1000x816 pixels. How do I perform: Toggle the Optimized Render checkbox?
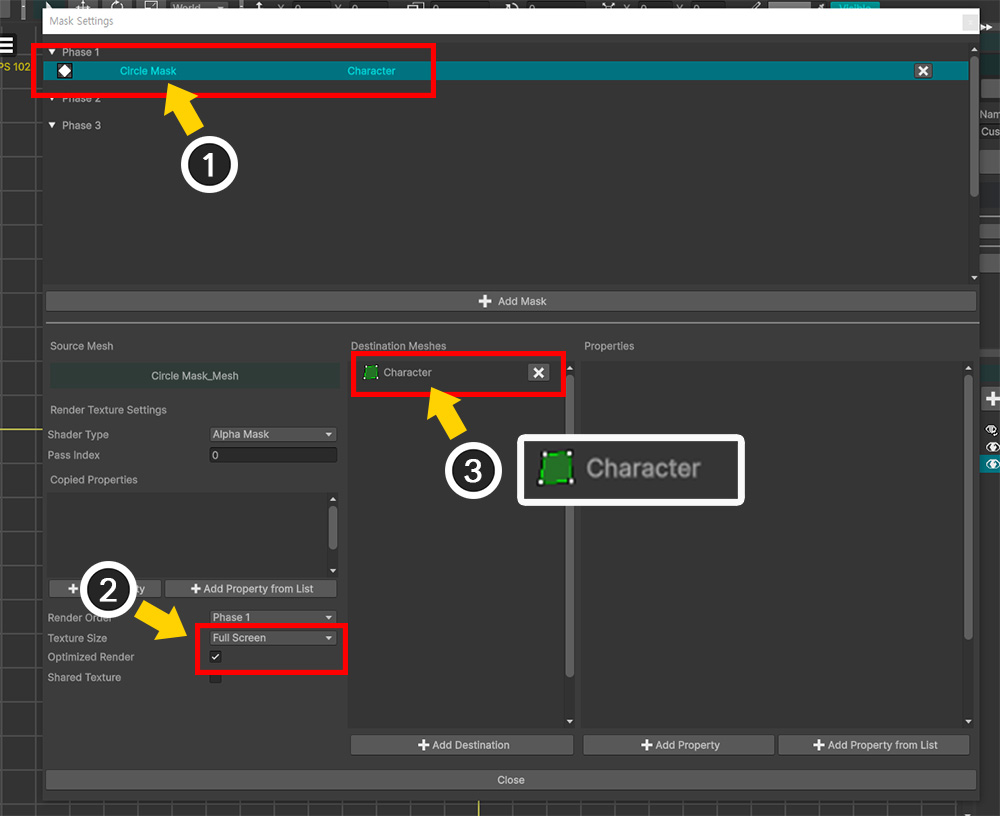[x=216, y=657]
